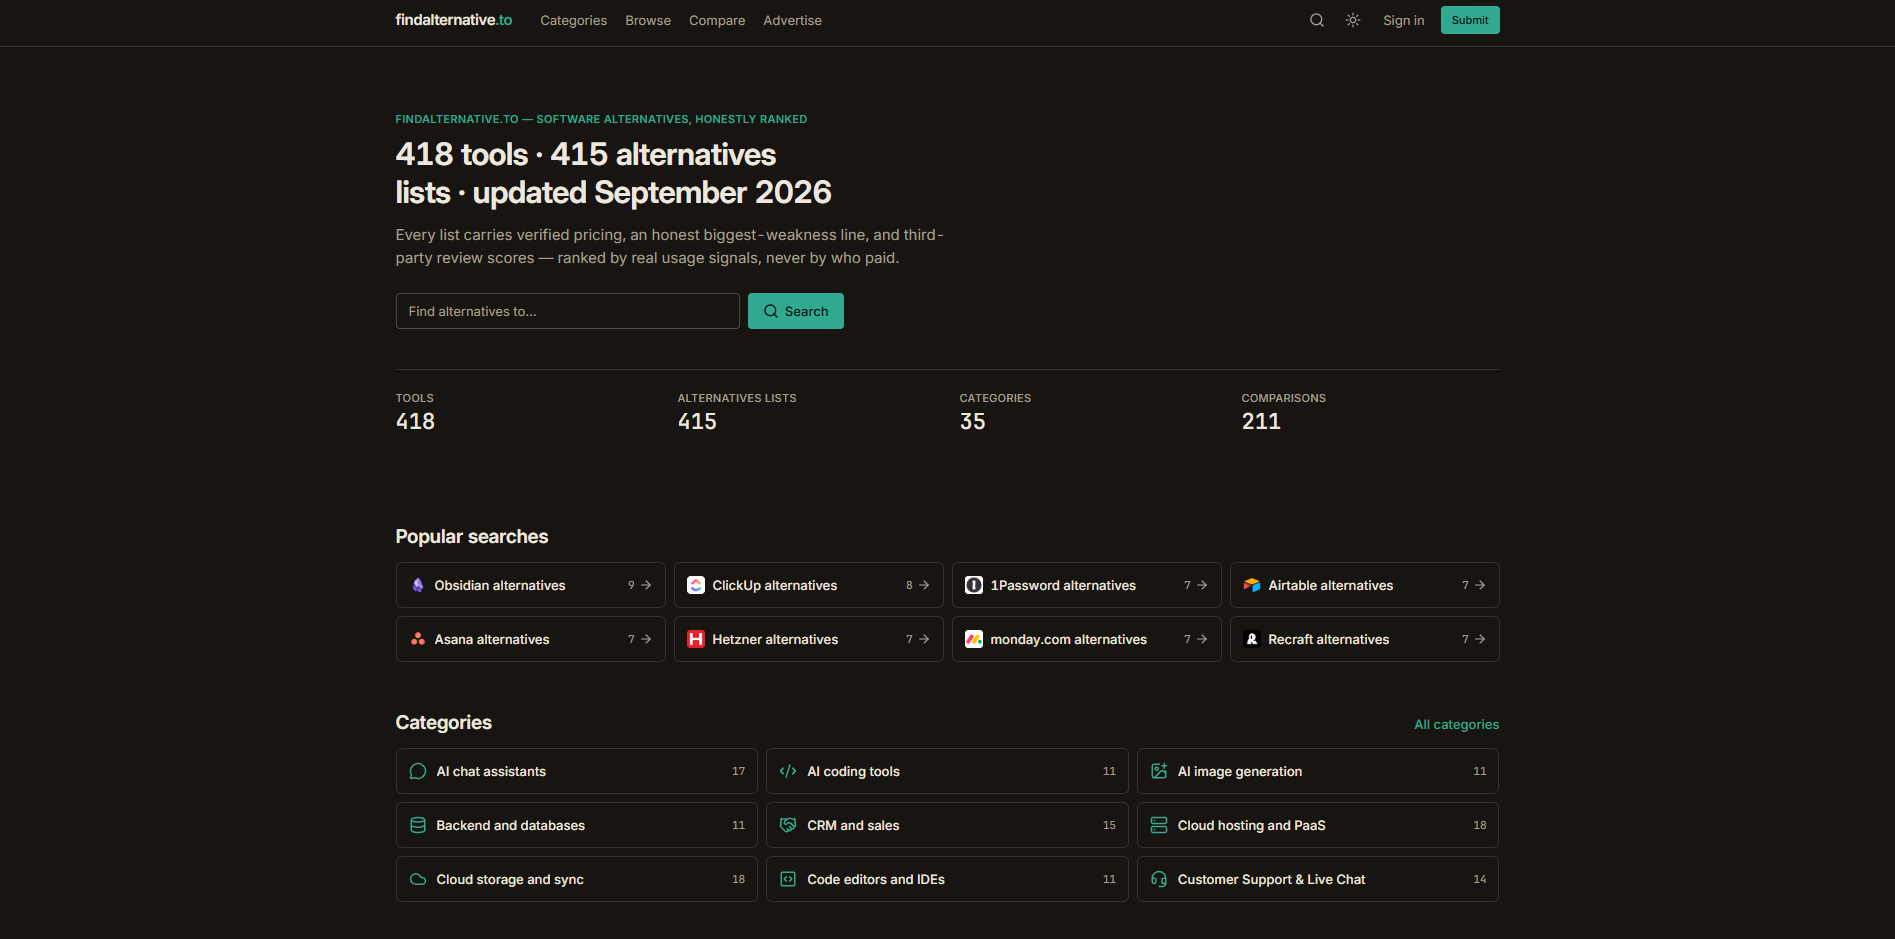Click the arrow on 1Password alternatives card
This screenshot has width=1895, height=939.
pyautogui.click(x=1202, y=585)
